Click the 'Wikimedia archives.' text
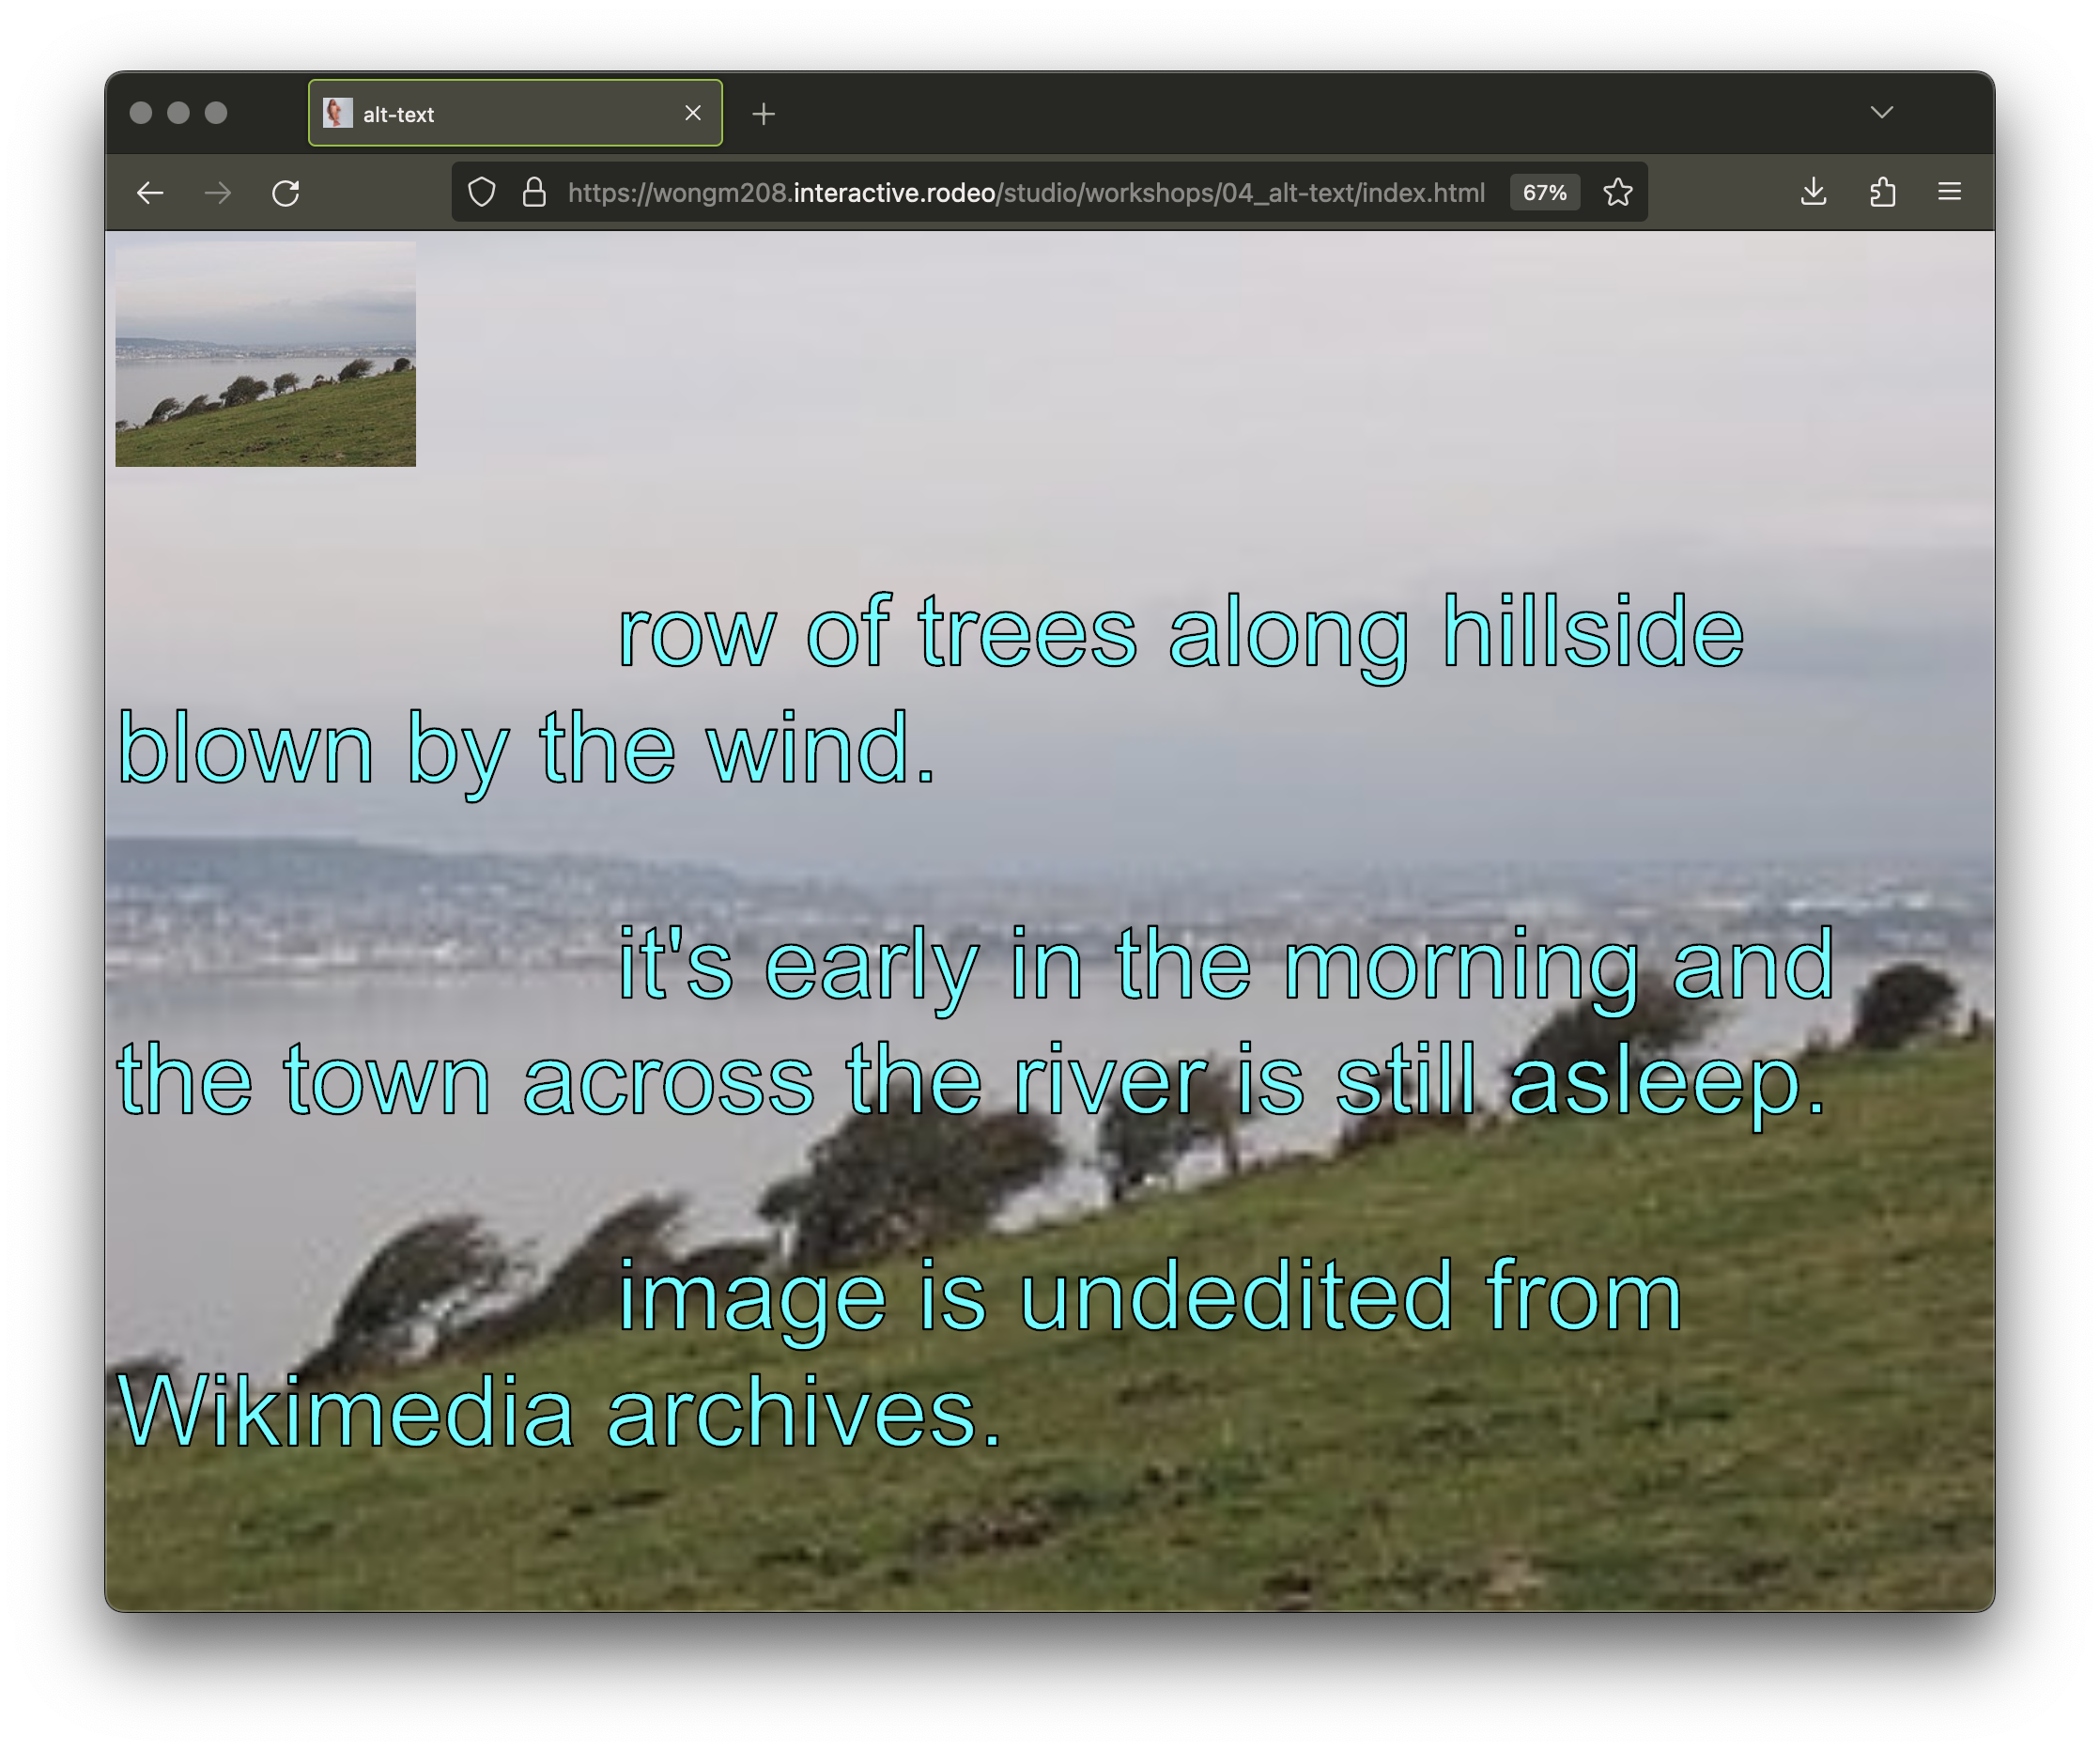Viewport: 2100px width, 1751px height. tap(560, 1412)
